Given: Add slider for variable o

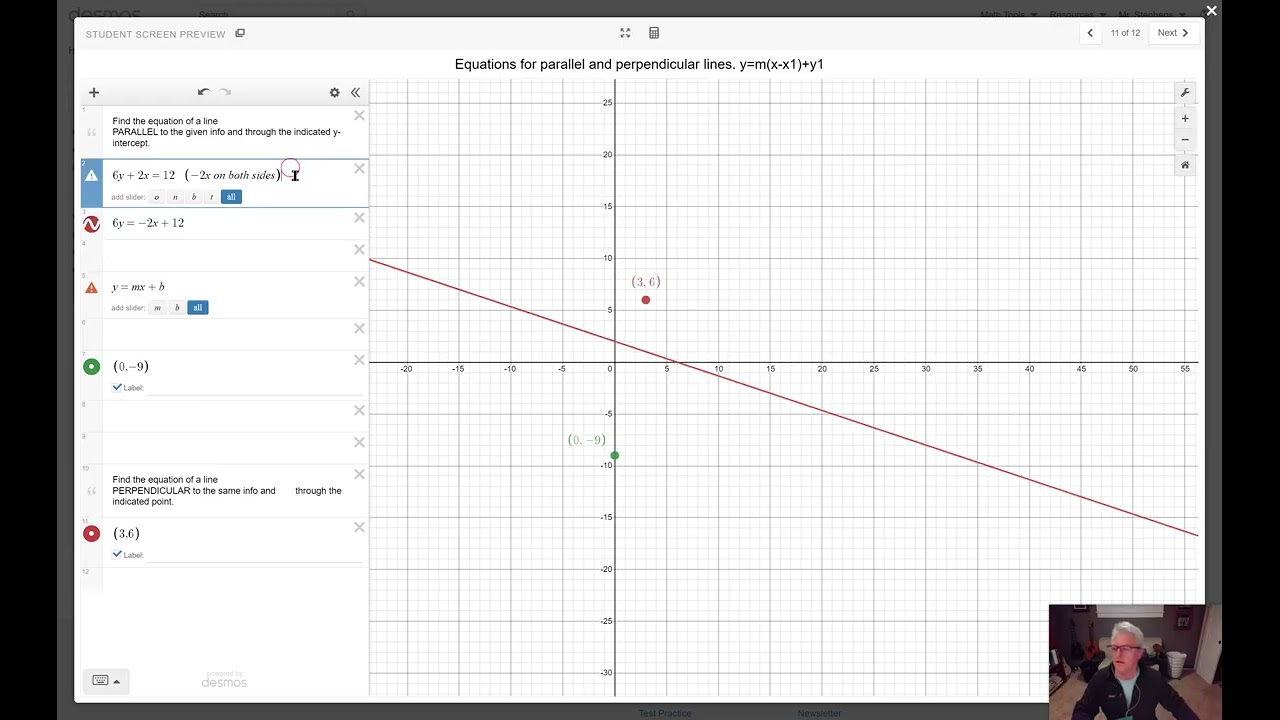Looking at the screenshot, I should (x=157, y=197).
